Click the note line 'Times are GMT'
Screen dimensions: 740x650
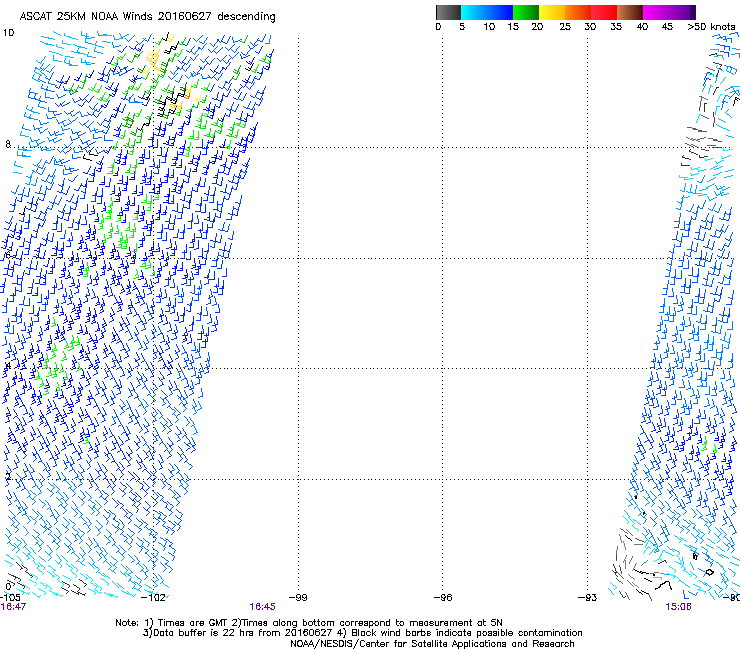(193, 623)
